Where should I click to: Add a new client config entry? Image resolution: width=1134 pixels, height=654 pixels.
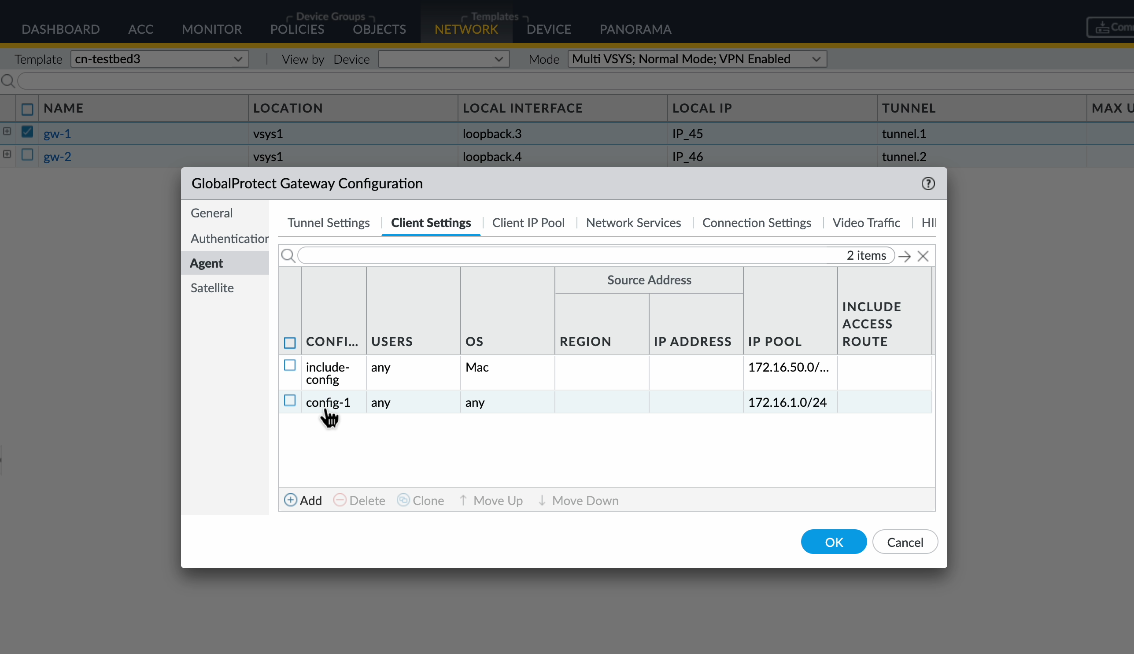tap(303, 500)
